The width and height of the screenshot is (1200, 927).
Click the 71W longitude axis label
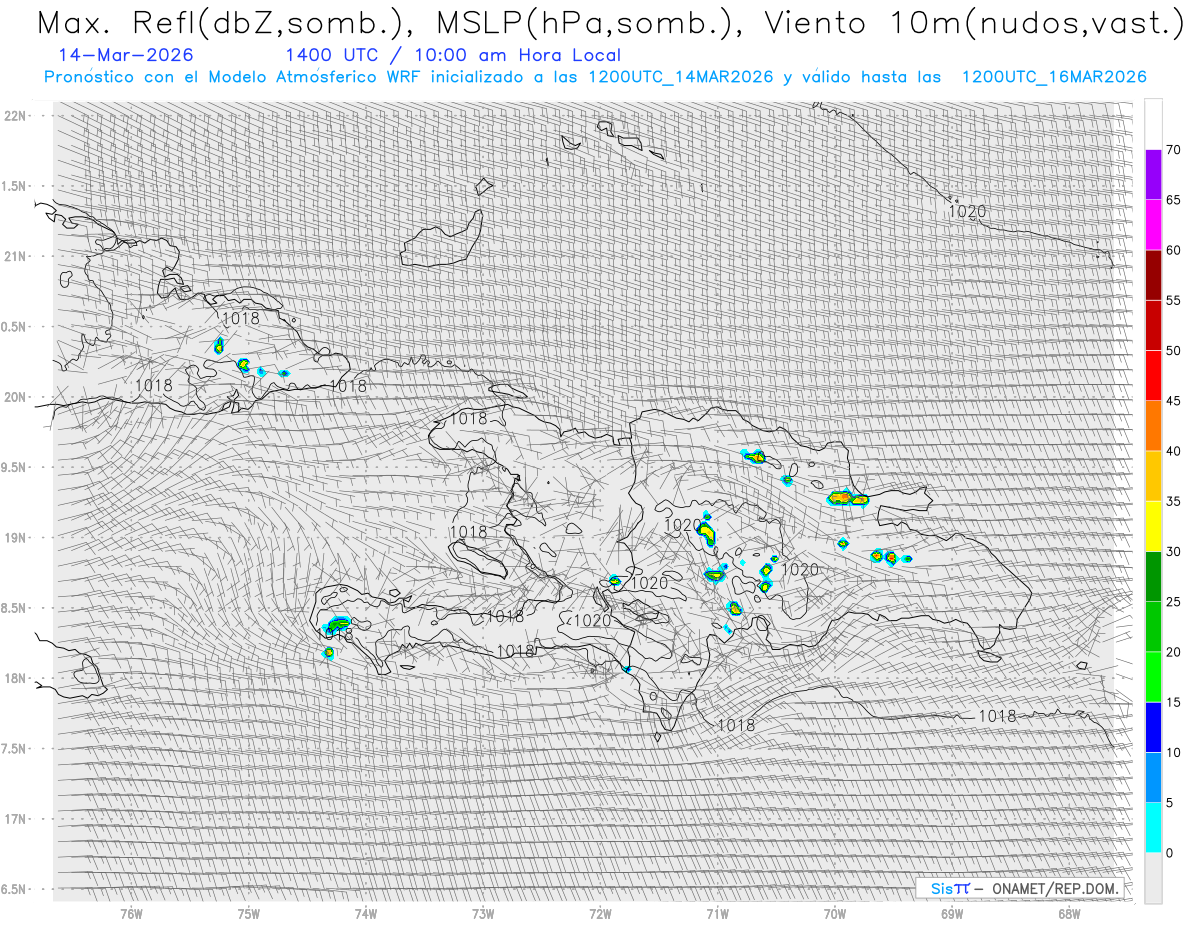(x=717, y=914)
